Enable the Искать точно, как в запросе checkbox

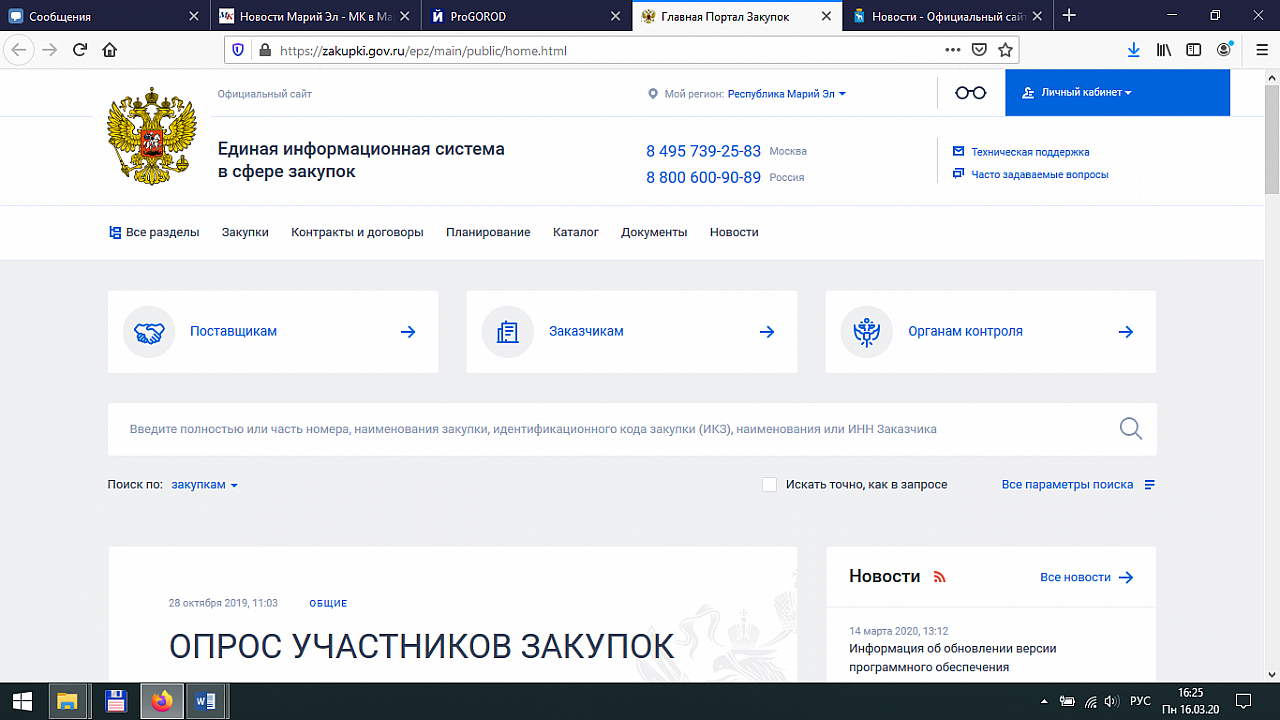(769, 484)
